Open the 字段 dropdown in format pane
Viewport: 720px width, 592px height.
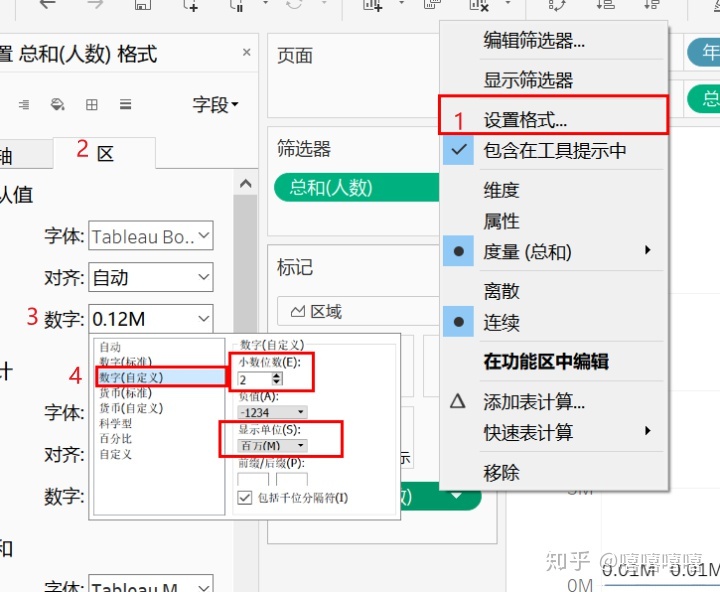[x=215, y=105]
